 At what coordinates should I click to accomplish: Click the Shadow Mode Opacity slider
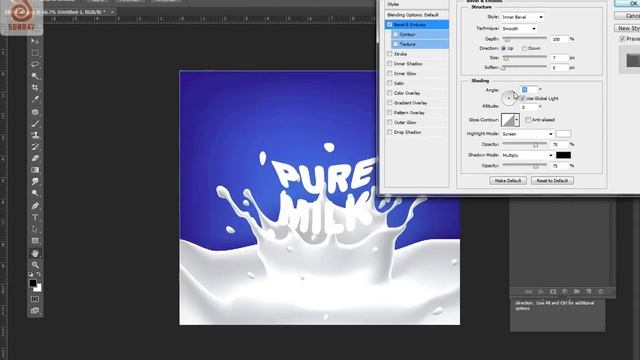(x=524, y=166)
